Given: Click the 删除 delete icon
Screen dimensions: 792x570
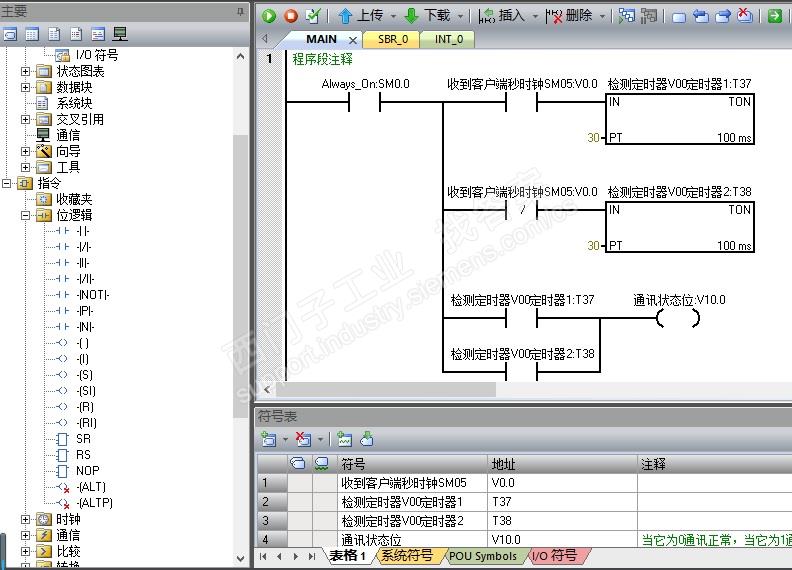Looking at the screenshot, I should pos(554,16).
